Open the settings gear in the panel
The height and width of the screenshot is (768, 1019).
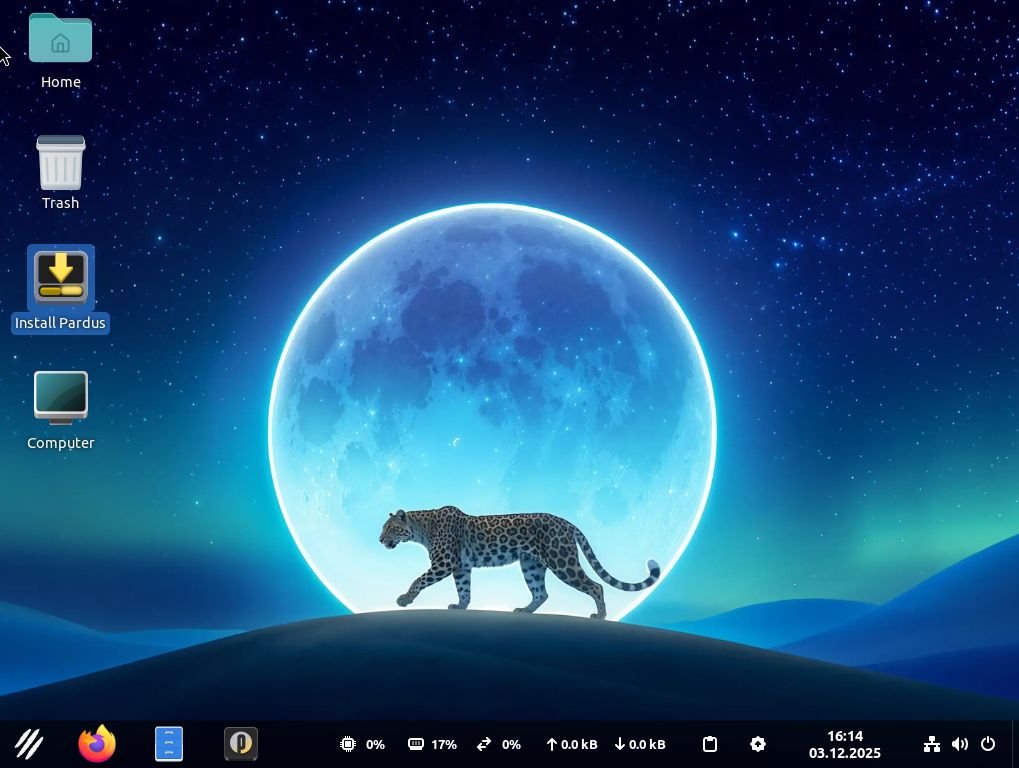(758, 744)
